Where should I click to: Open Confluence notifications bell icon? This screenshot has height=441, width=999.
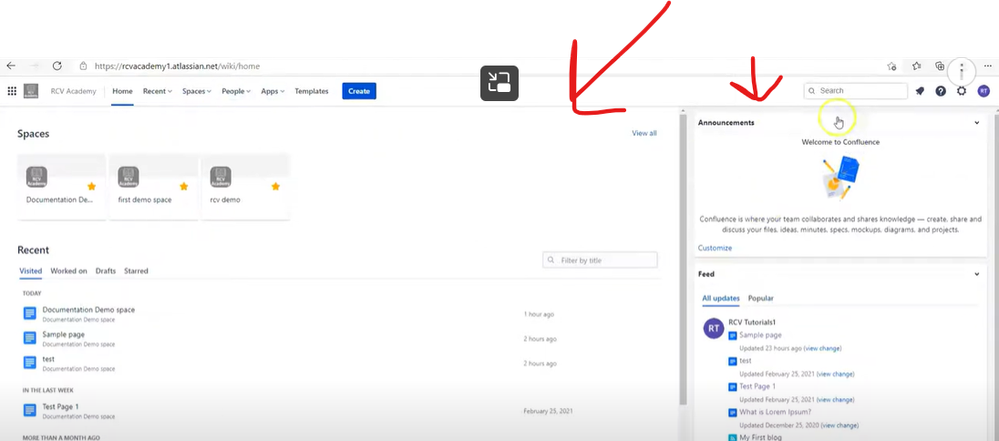(919, 91)
